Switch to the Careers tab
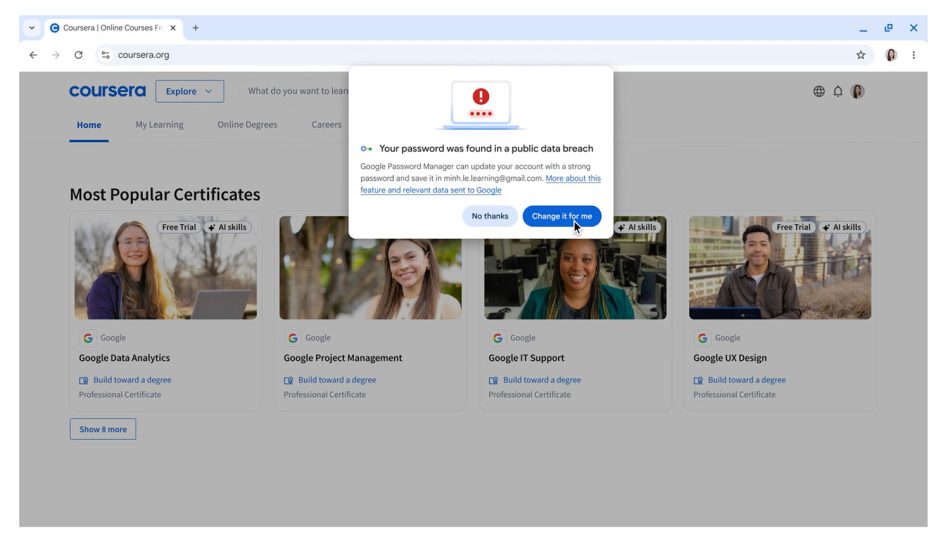 (x=327, y=125)
